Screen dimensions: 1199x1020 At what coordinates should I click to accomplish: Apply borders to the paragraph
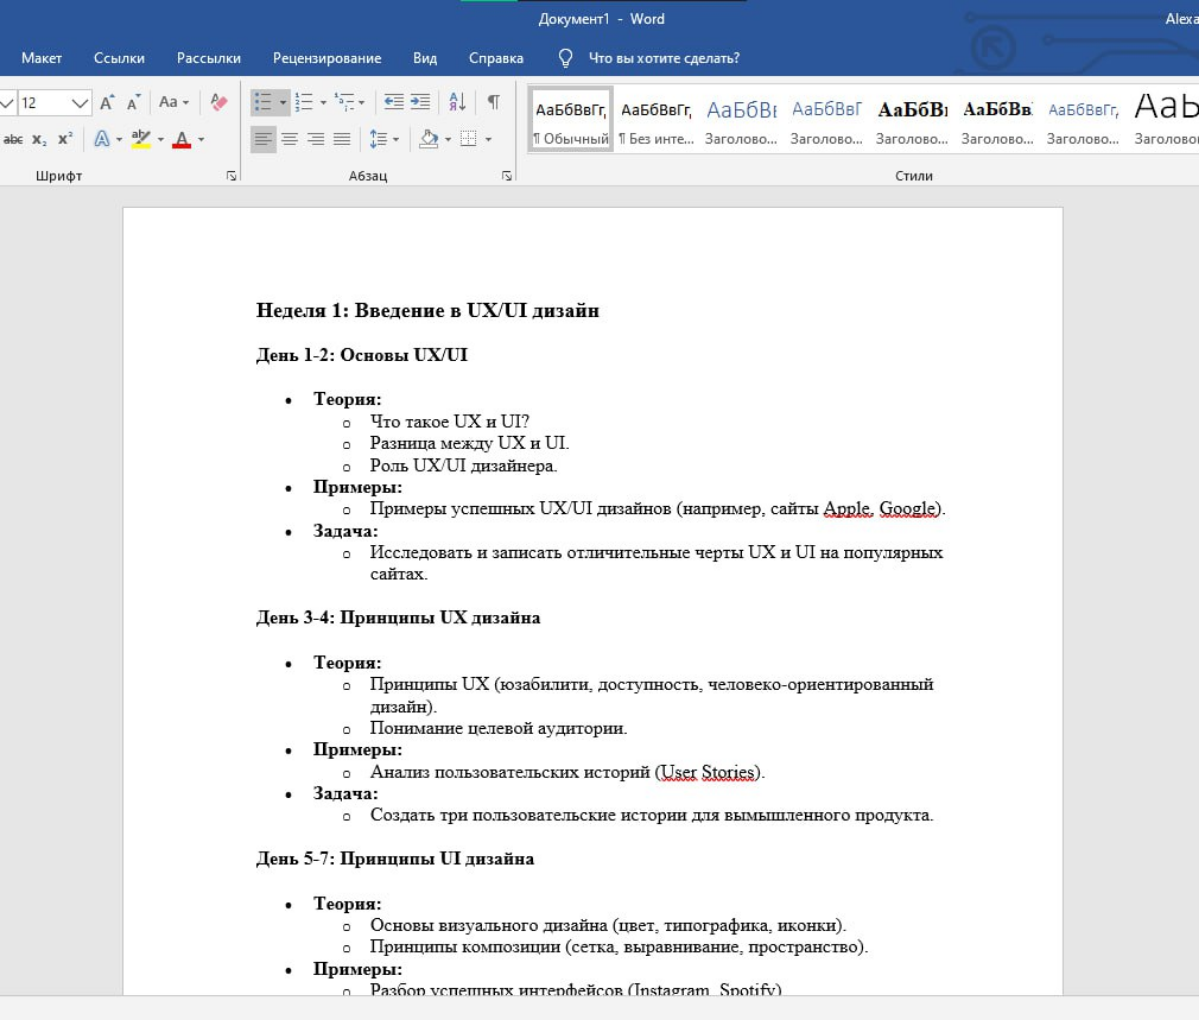pos(468,139)
